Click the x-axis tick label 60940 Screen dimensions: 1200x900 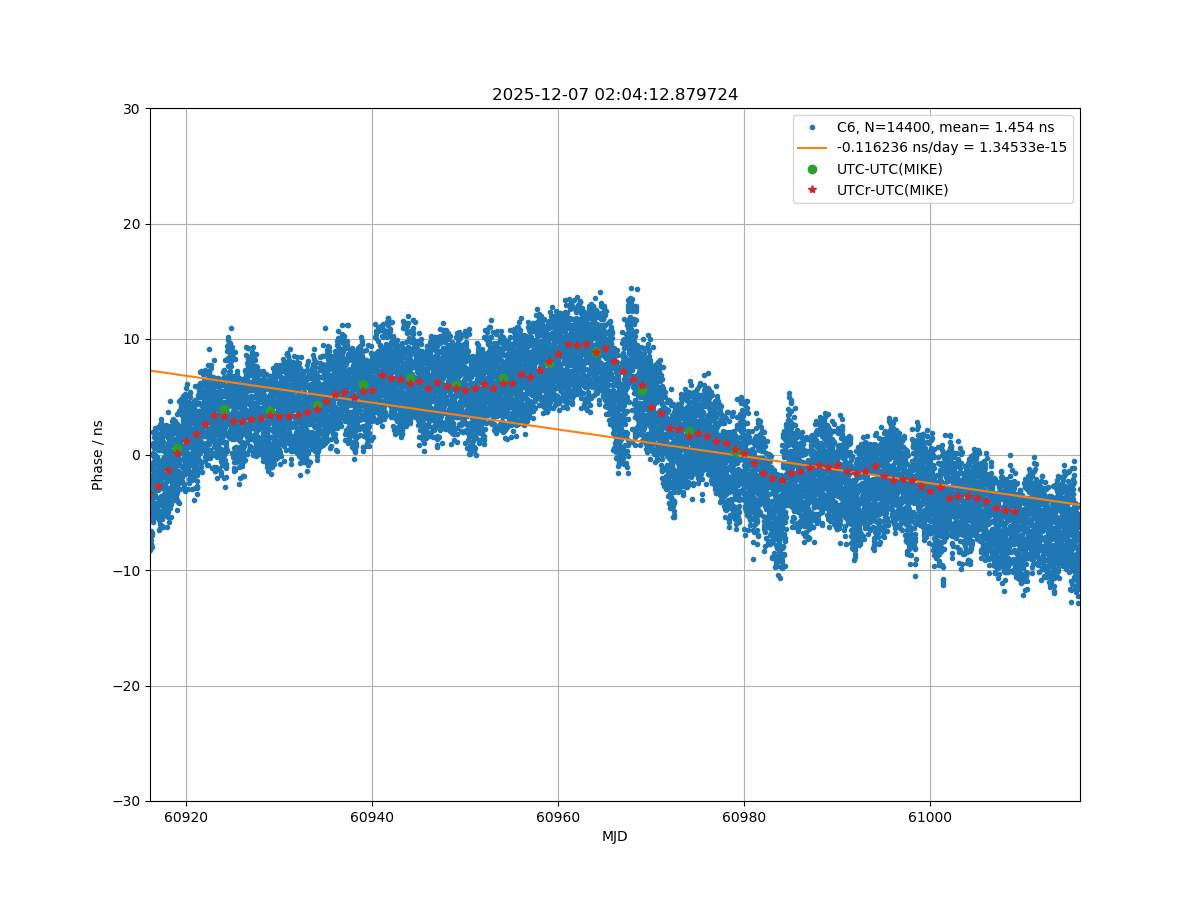(372, 817)
